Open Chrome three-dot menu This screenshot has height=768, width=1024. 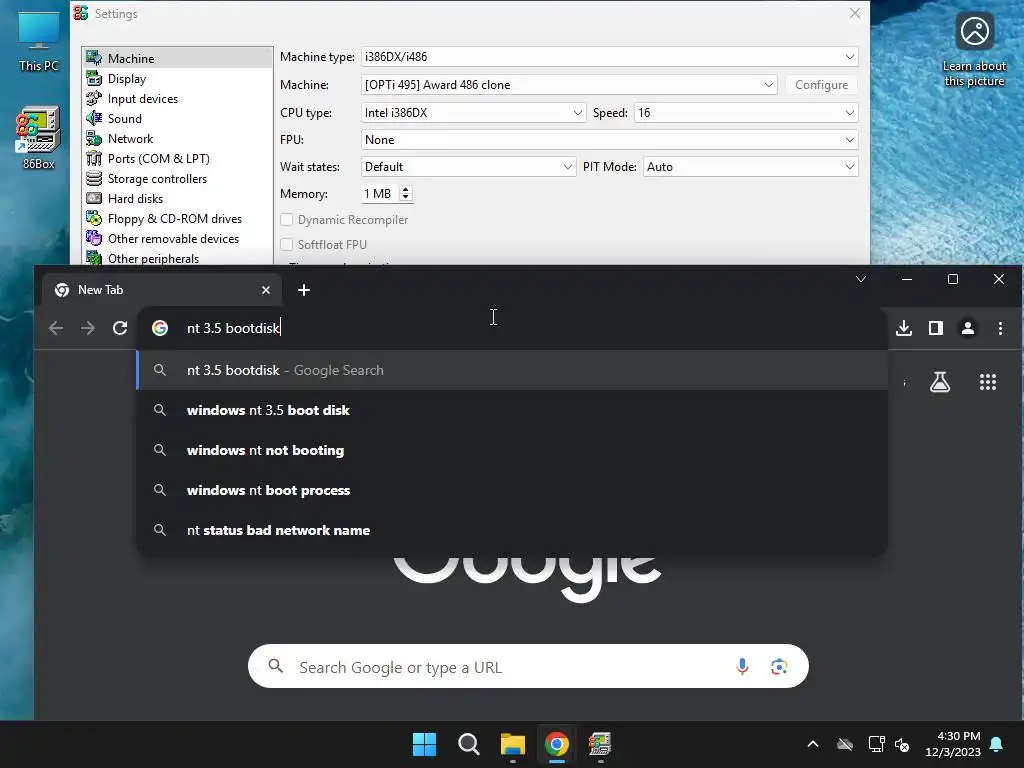tap(1000, 328)
